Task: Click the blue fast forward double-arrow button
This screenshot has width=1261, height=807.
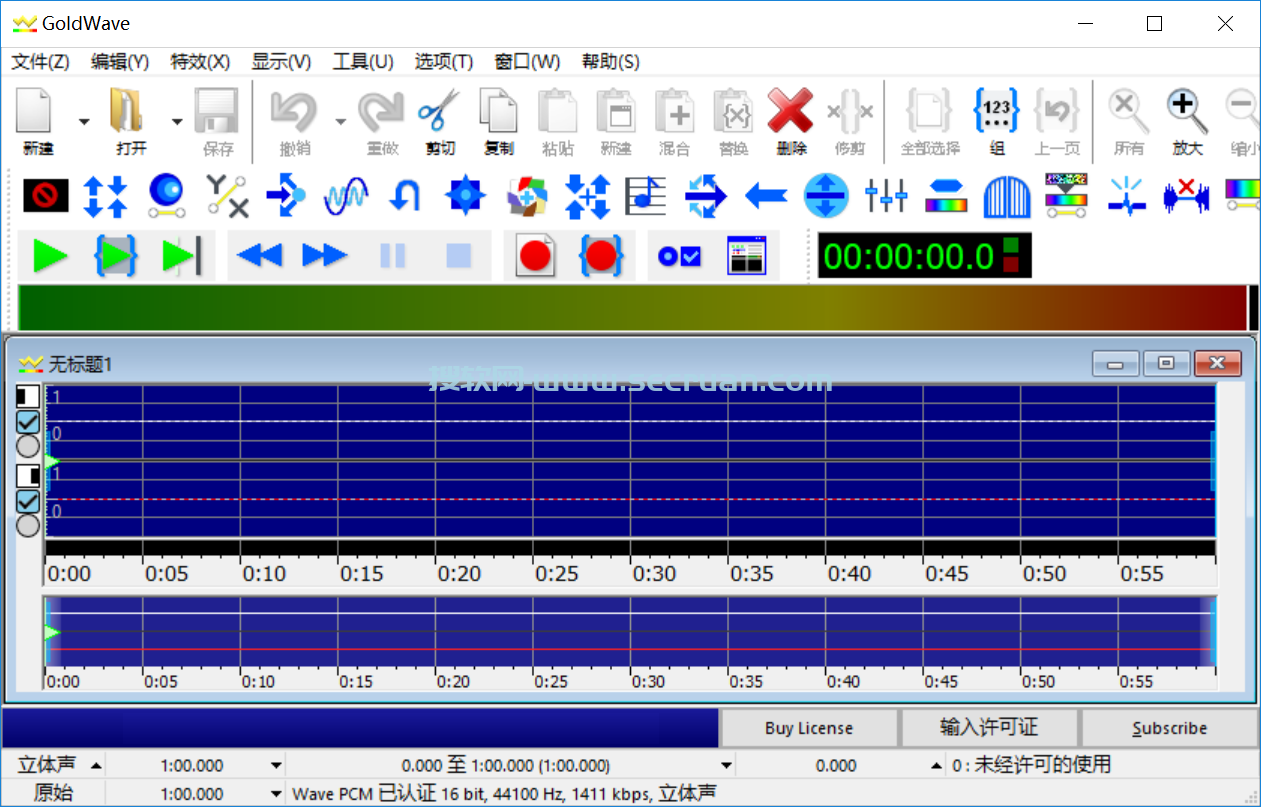Action: [325, 256]
